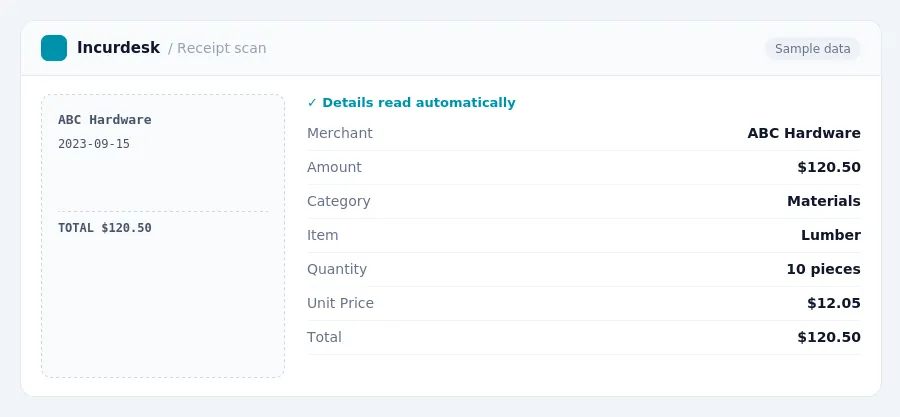Select the 10 pieces quantity value
Viewport: 900px width, 417px height.
(823, 268)
